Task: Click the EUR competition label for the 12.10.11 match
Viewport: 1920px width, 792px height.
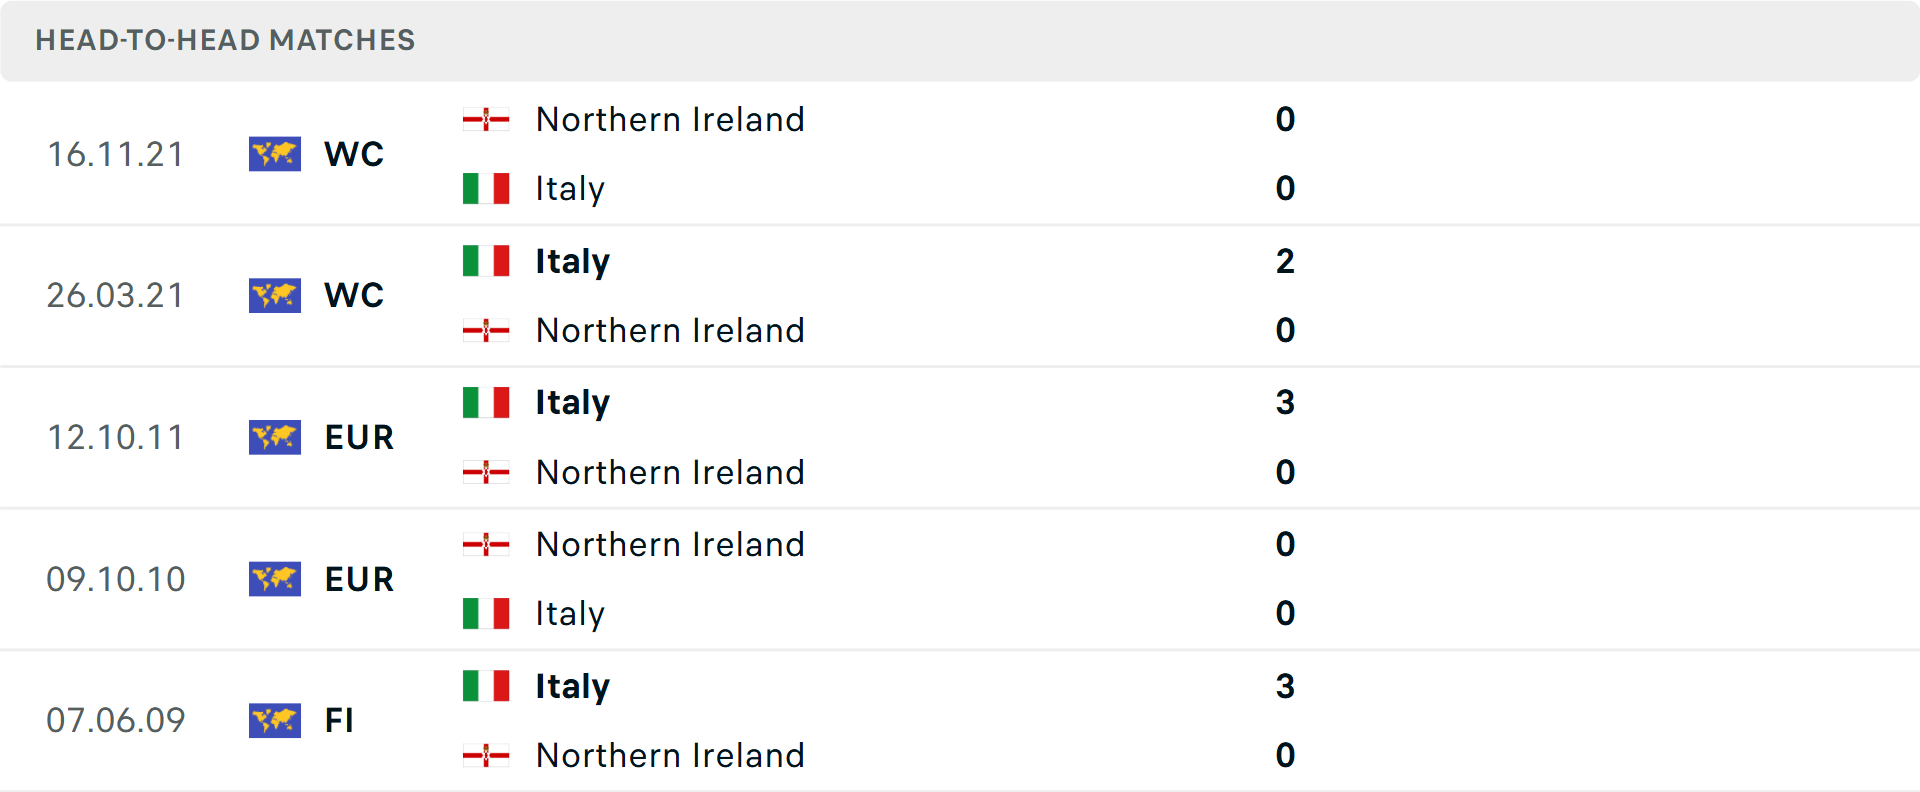Action: click(358, 437)
